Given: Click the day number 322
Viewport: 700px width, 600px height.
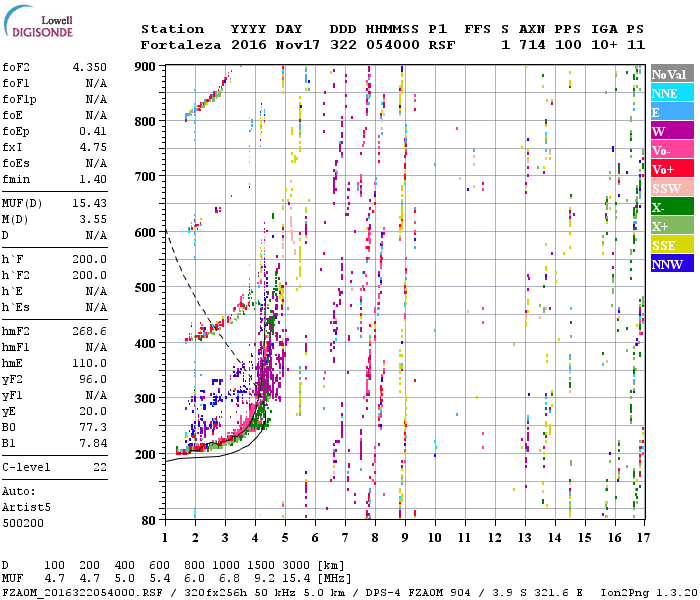Looking at the screenshot, I should 343,45.
